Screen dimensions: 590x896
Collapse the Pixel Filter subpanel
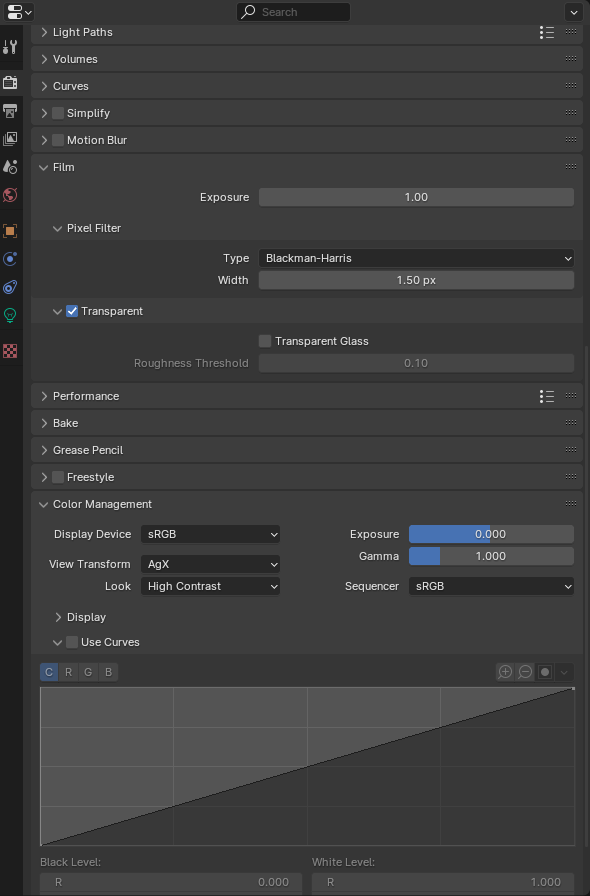coord(58,229)
